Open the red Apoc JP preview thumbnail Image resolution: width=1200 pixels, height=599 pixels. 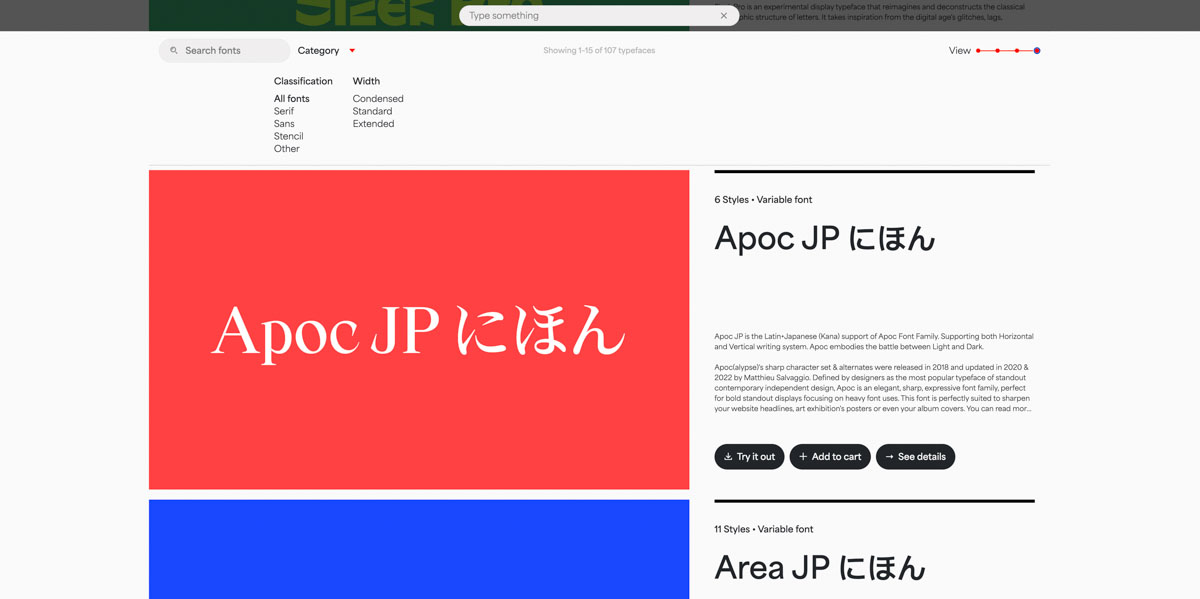[x=419, y=329]
